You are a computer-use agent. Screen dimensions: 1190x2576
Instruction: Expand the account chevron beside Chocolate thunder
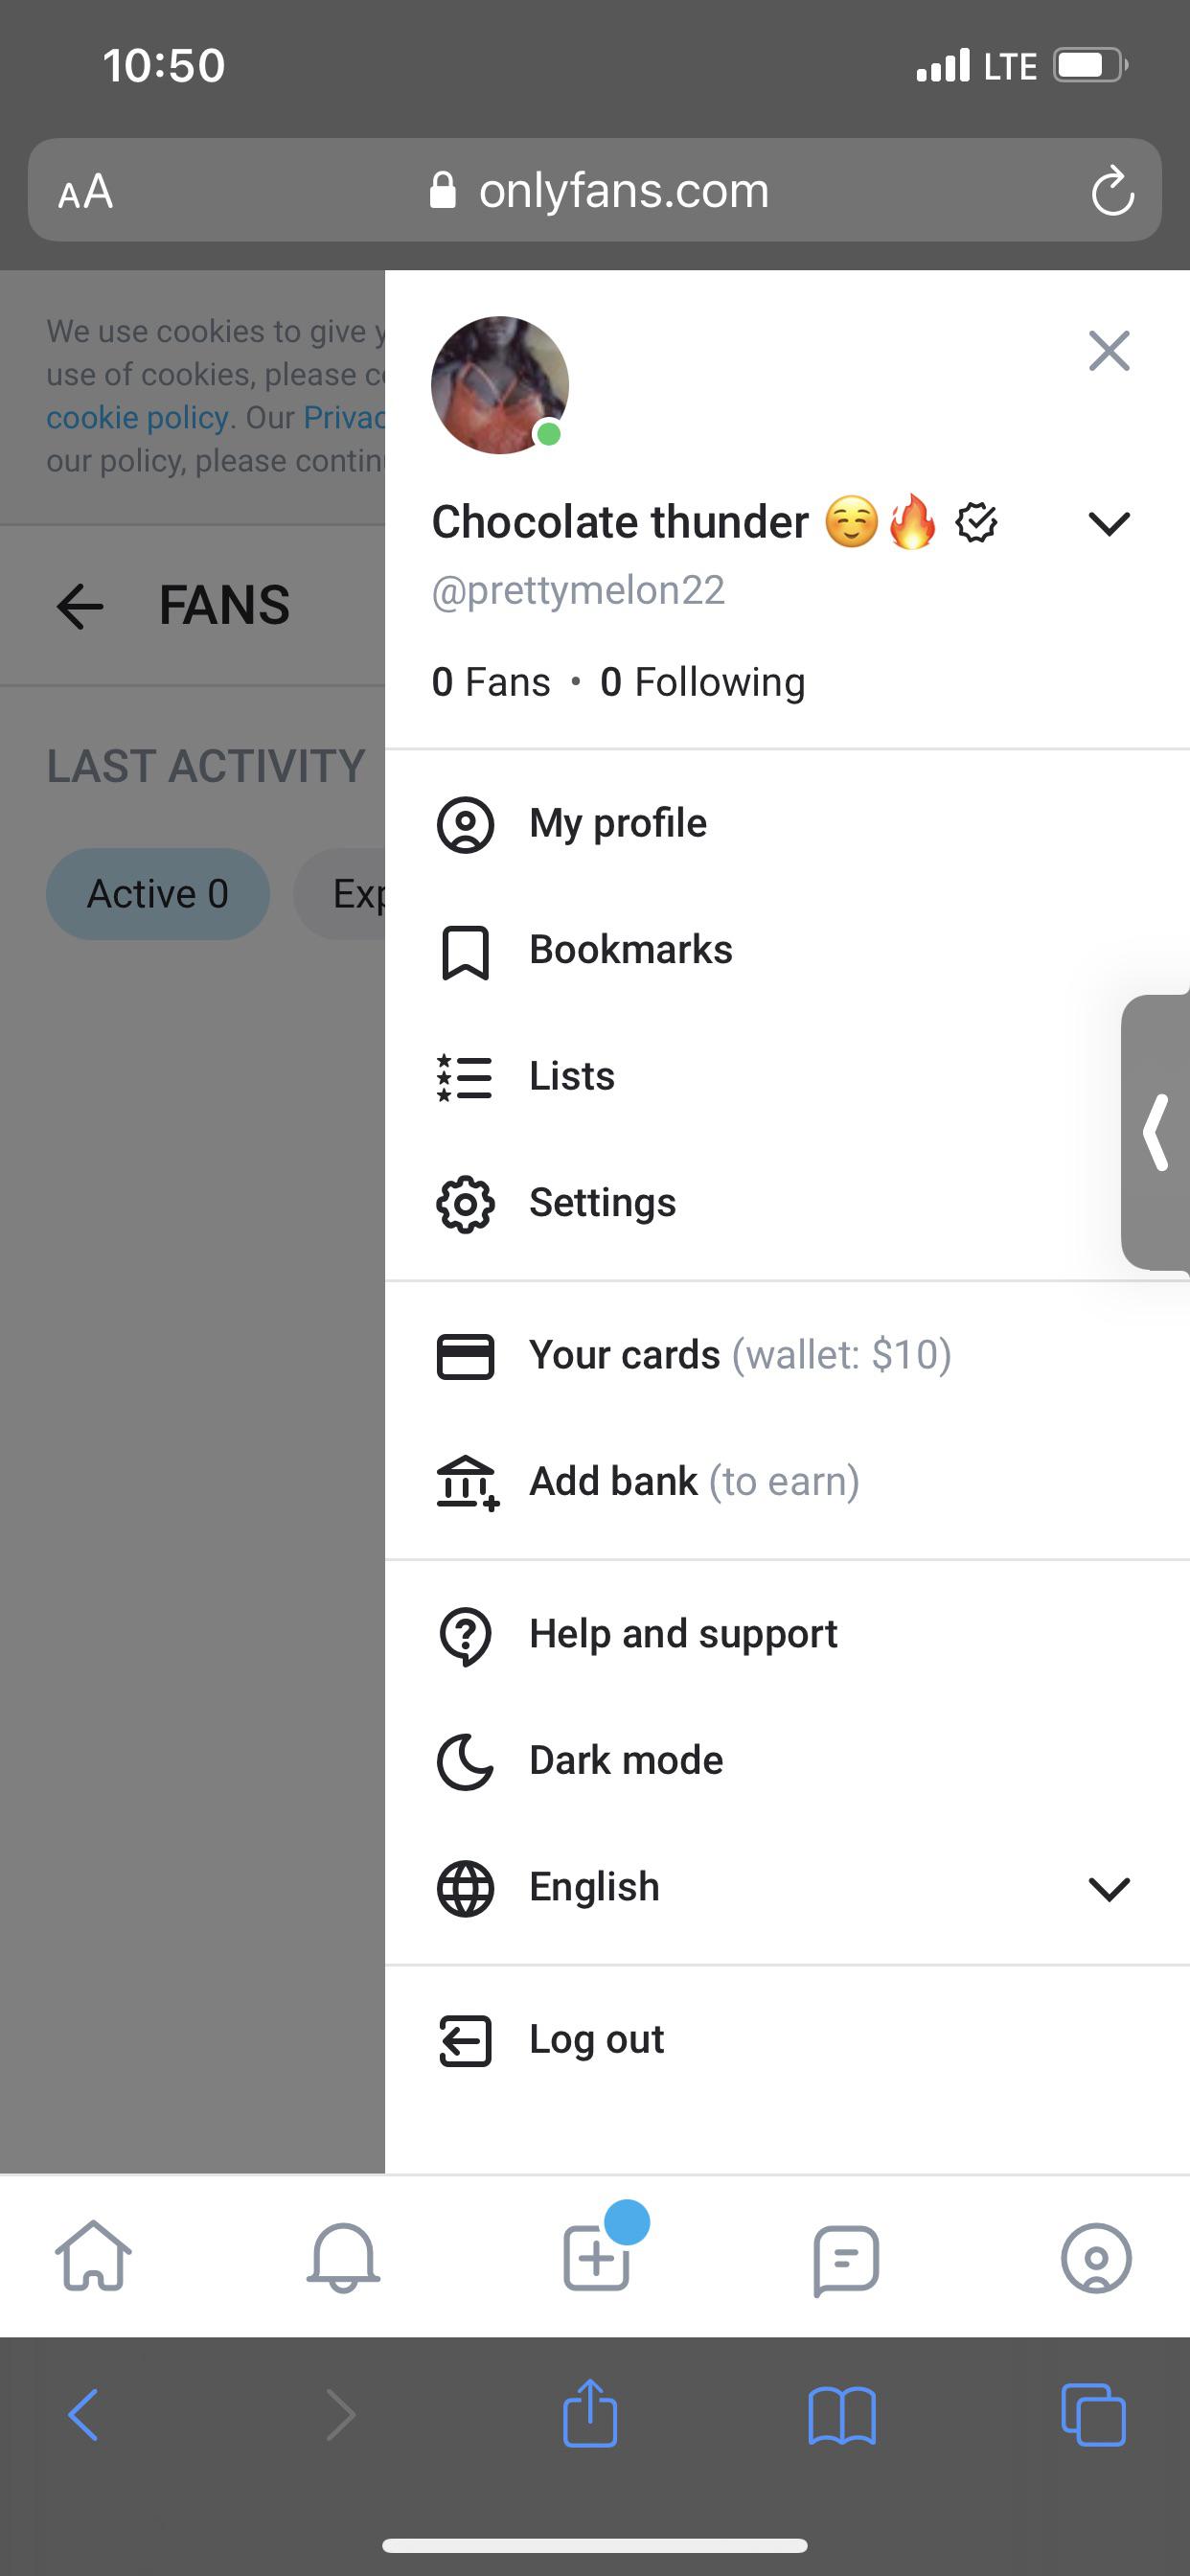click(1109, 523)
